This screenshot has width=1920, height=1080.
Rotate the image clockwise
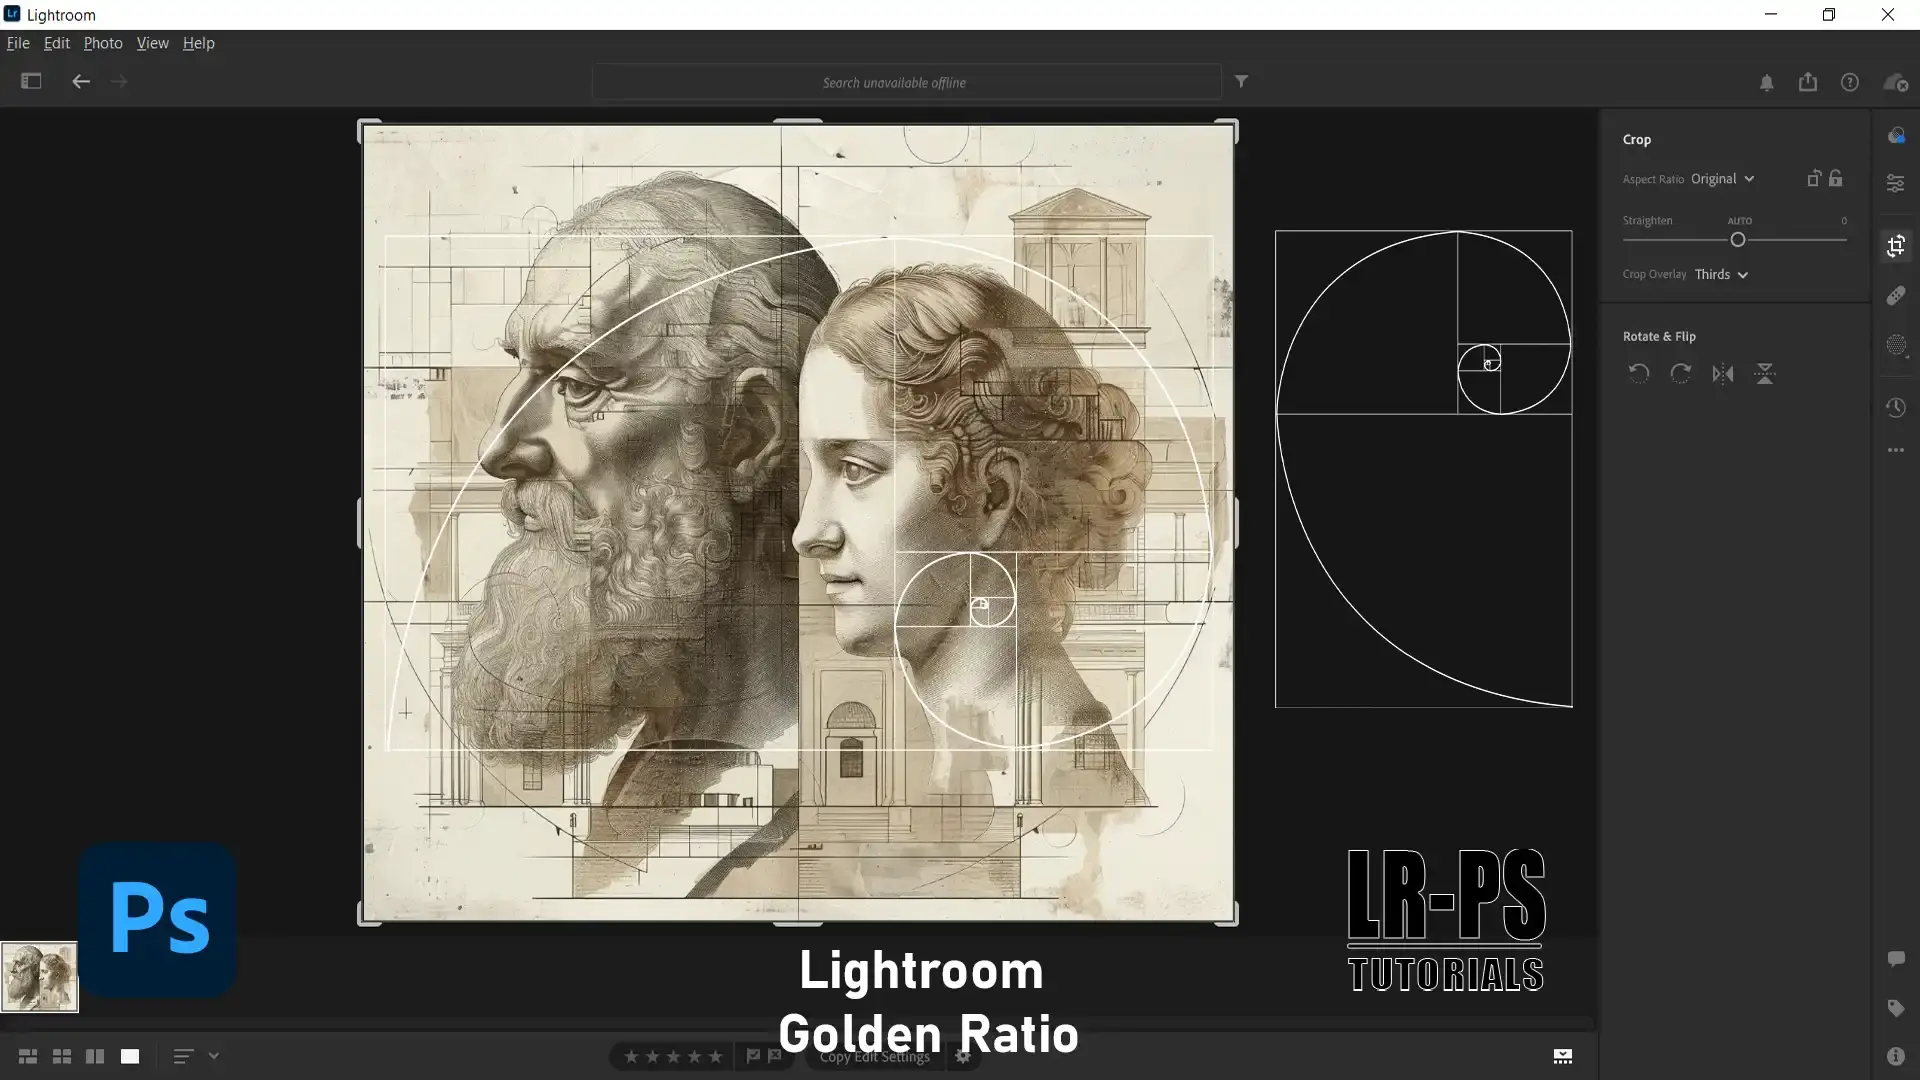click(x=1681, y=373)
